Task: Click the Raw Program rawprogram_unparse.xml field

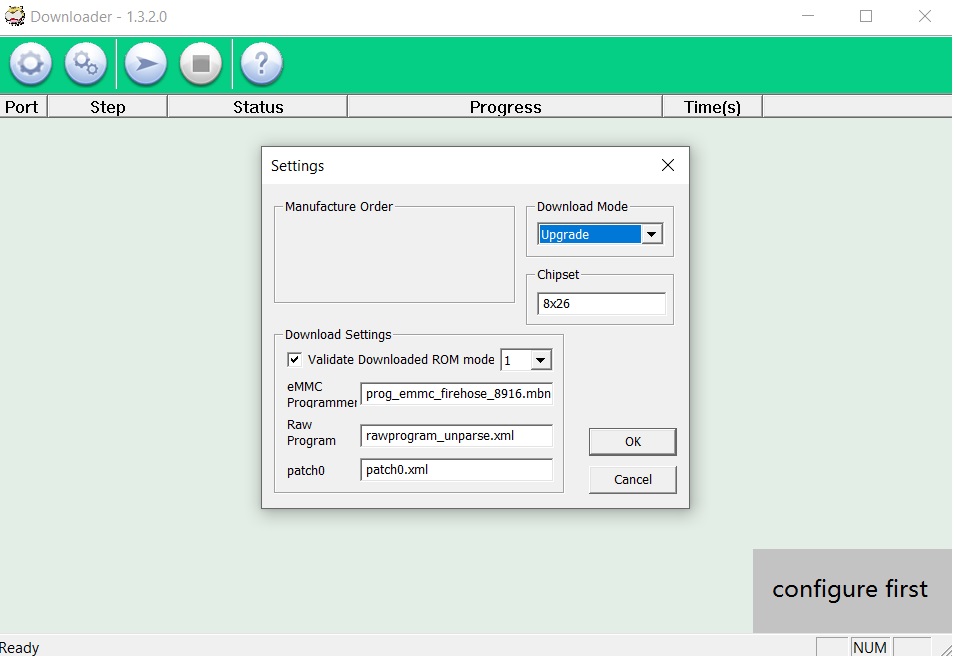Action: (457, 436)
